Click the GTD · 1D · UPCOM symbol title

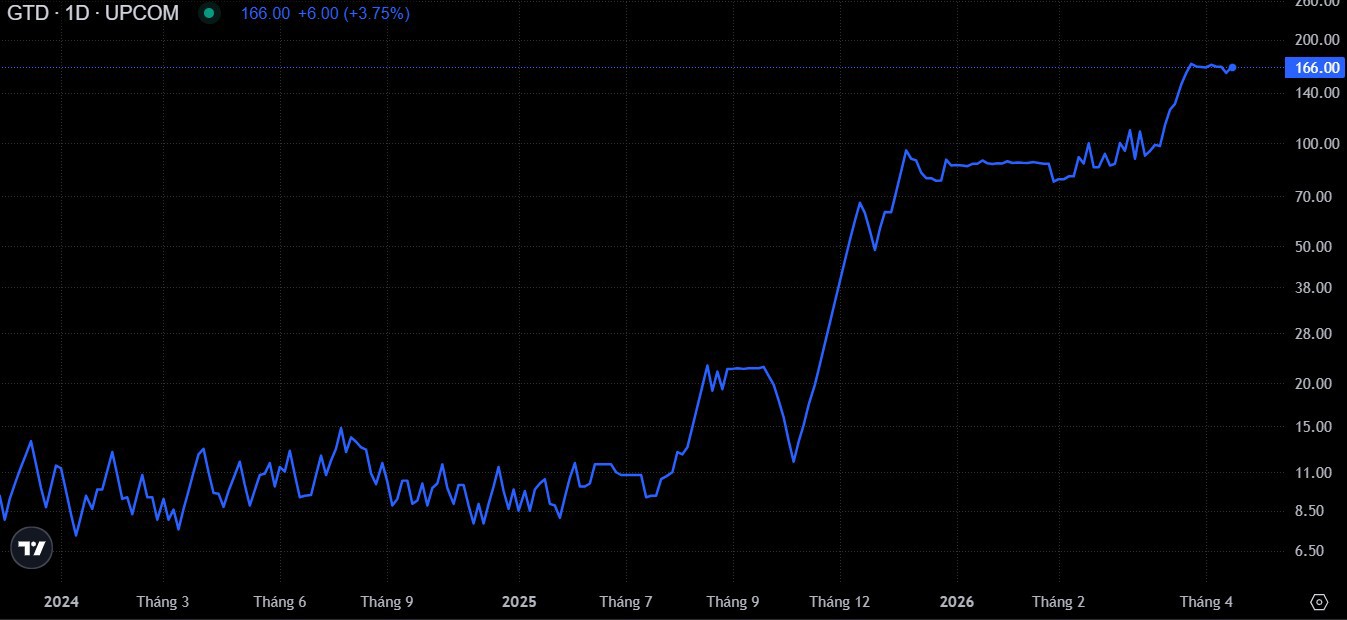tap(93, 14)
